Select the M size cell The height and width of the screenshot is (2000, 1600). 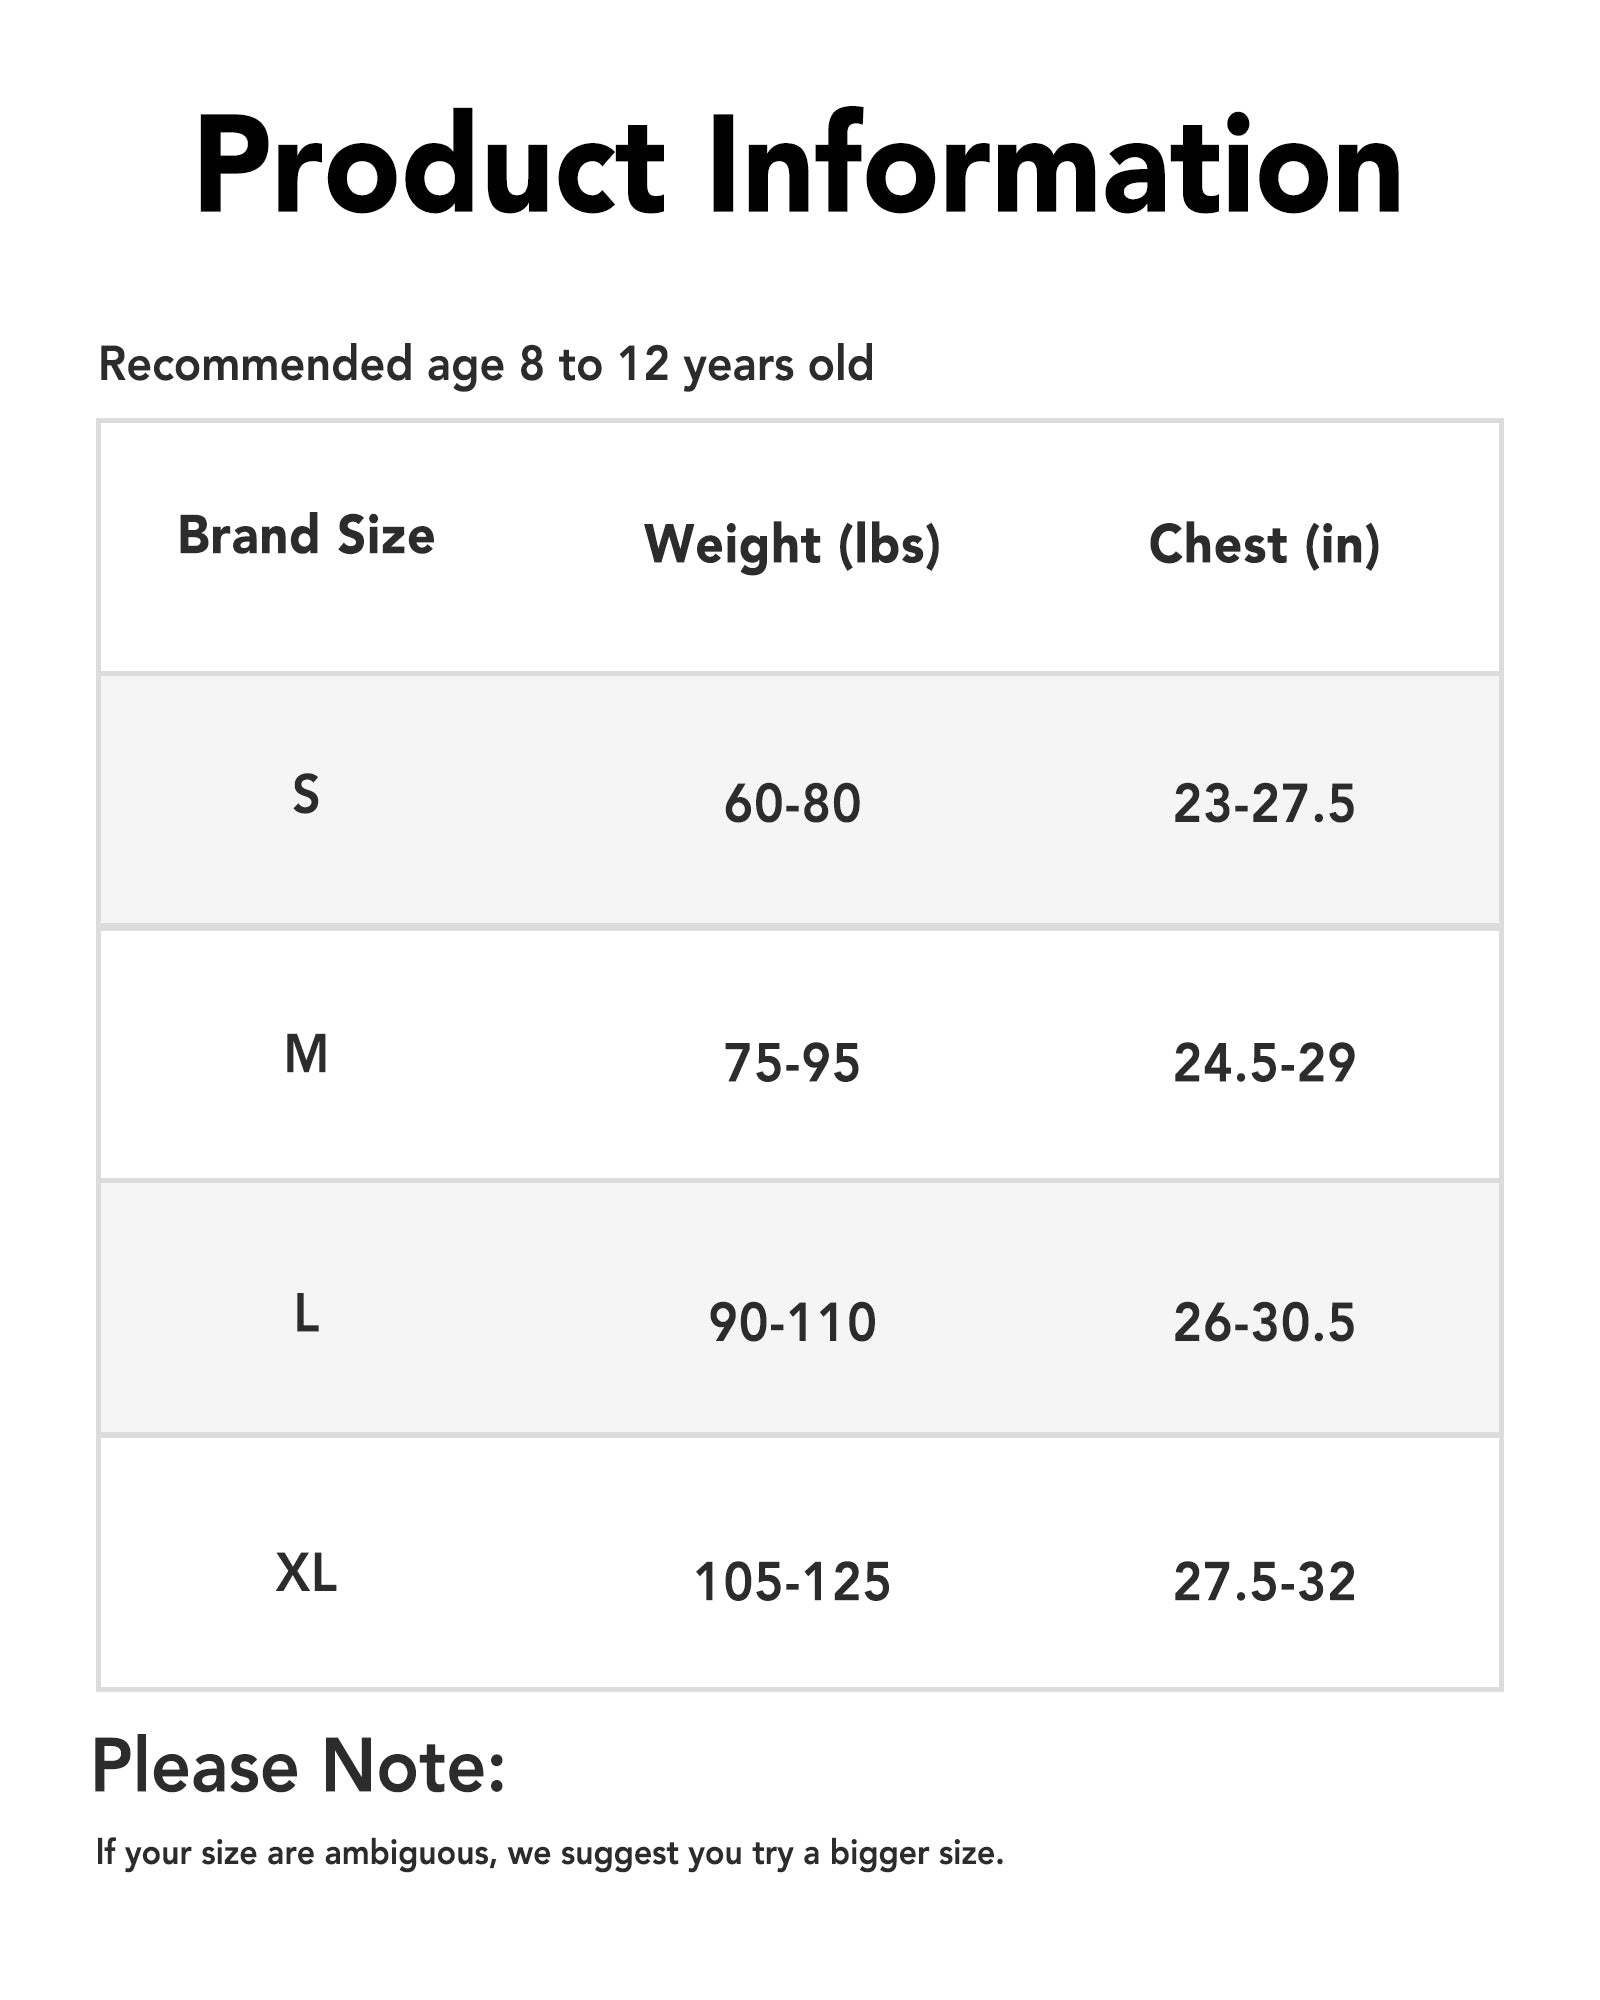click(x=306, y=1055)
